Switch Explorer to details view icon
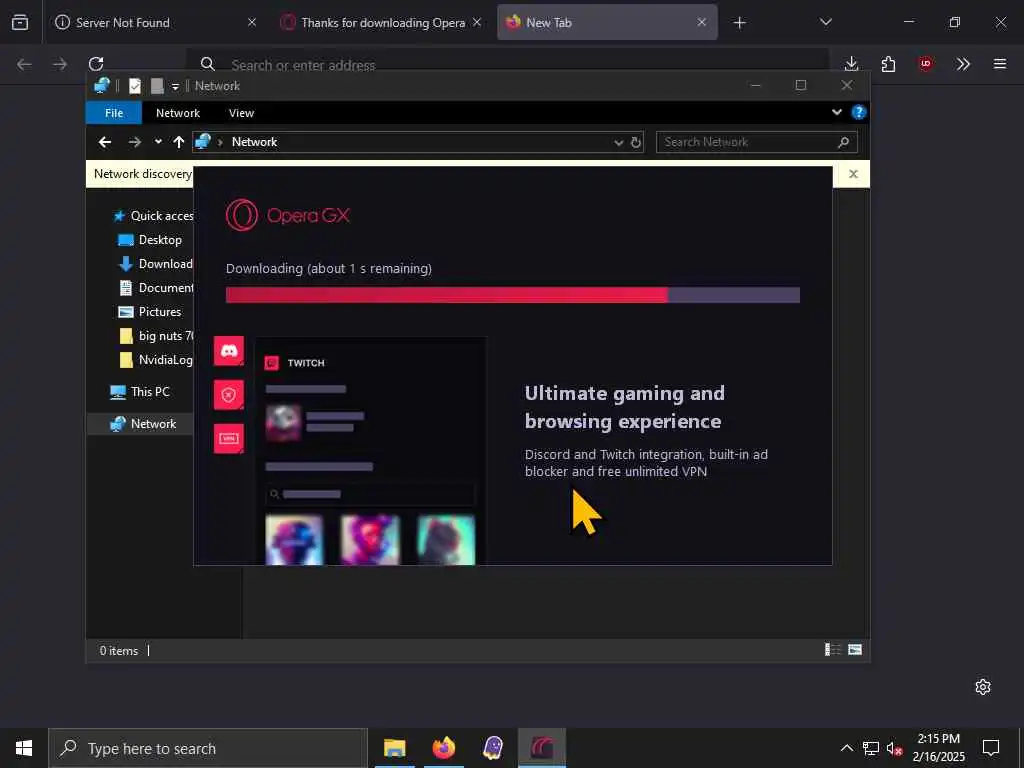Screen dimensions: 1024x768 (x=833, y=649)
